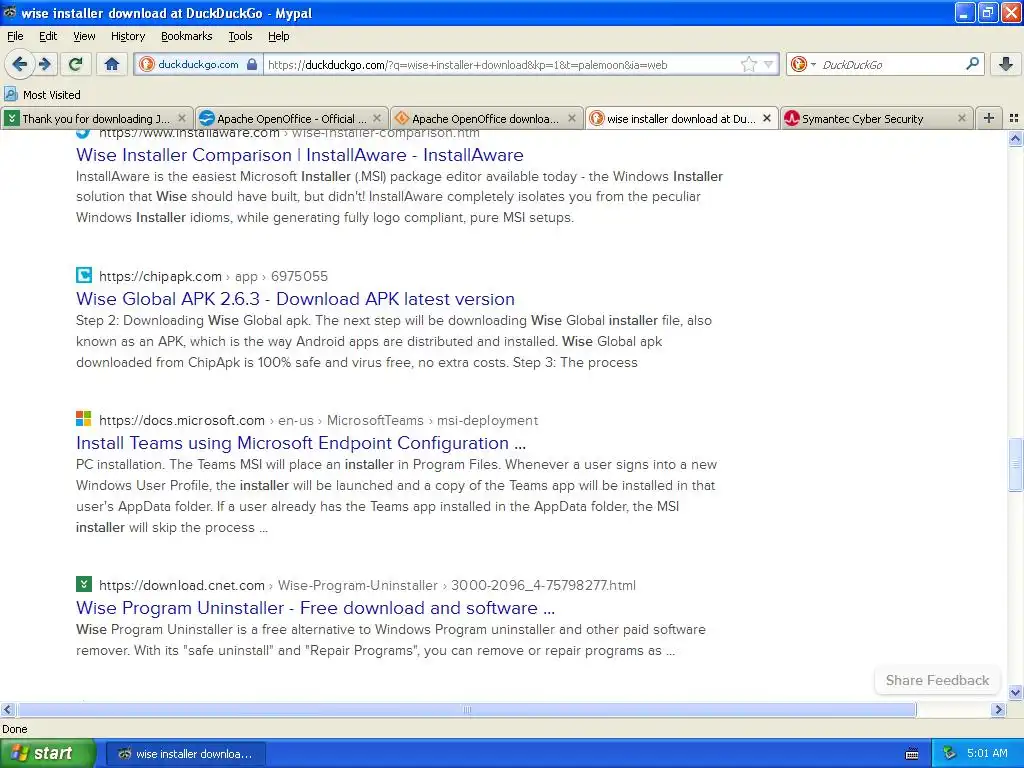Open the Most Visited bookmarks folder
This screenshot has width=1024, height=768.
pyautogui.click(x=42, y=95)
